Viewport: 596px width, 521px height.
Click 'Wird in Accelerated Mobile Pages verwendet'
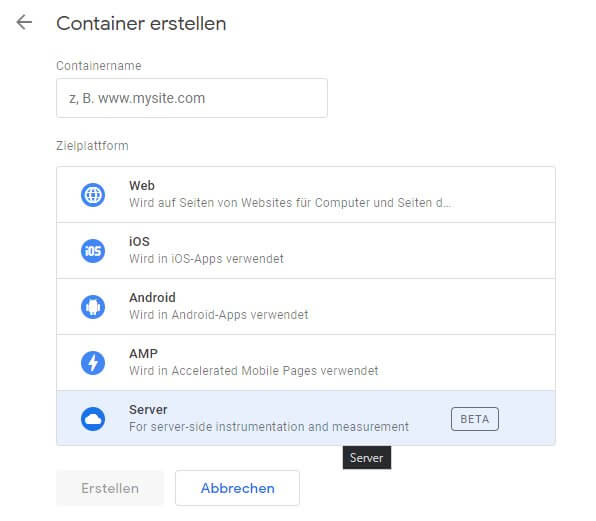click(x=254, y=371)
